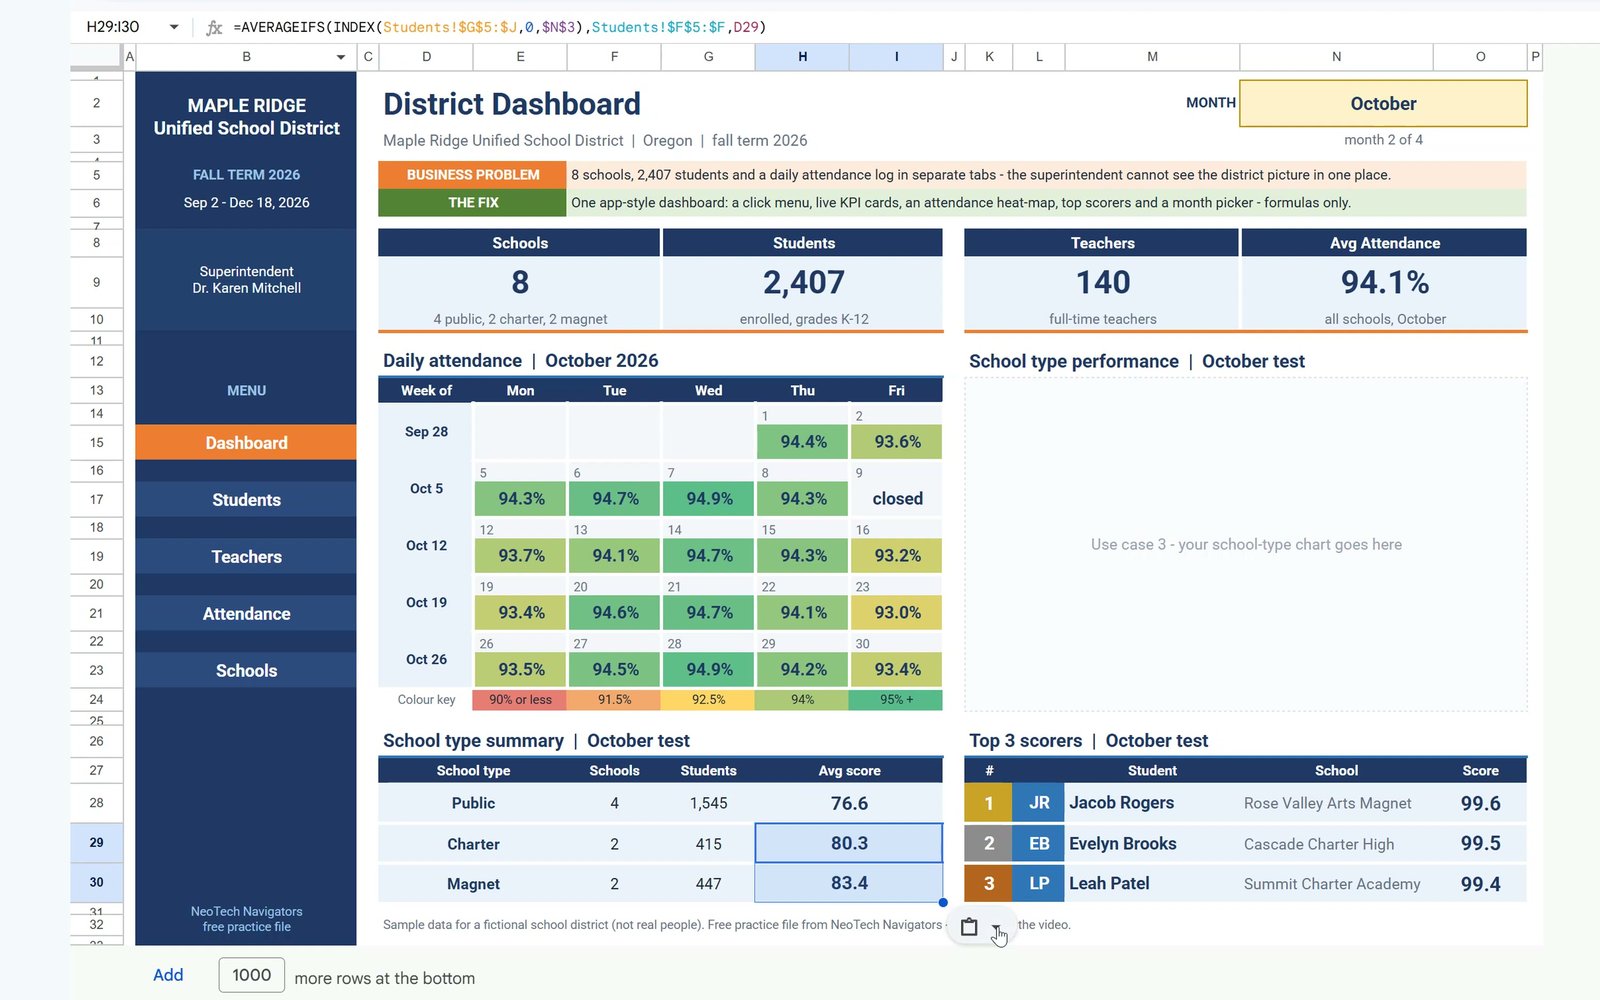The height and width of the screenshot is (1000, 1600).
Task: Open the October month picker cell
Action: click(x=1383, y=104)
